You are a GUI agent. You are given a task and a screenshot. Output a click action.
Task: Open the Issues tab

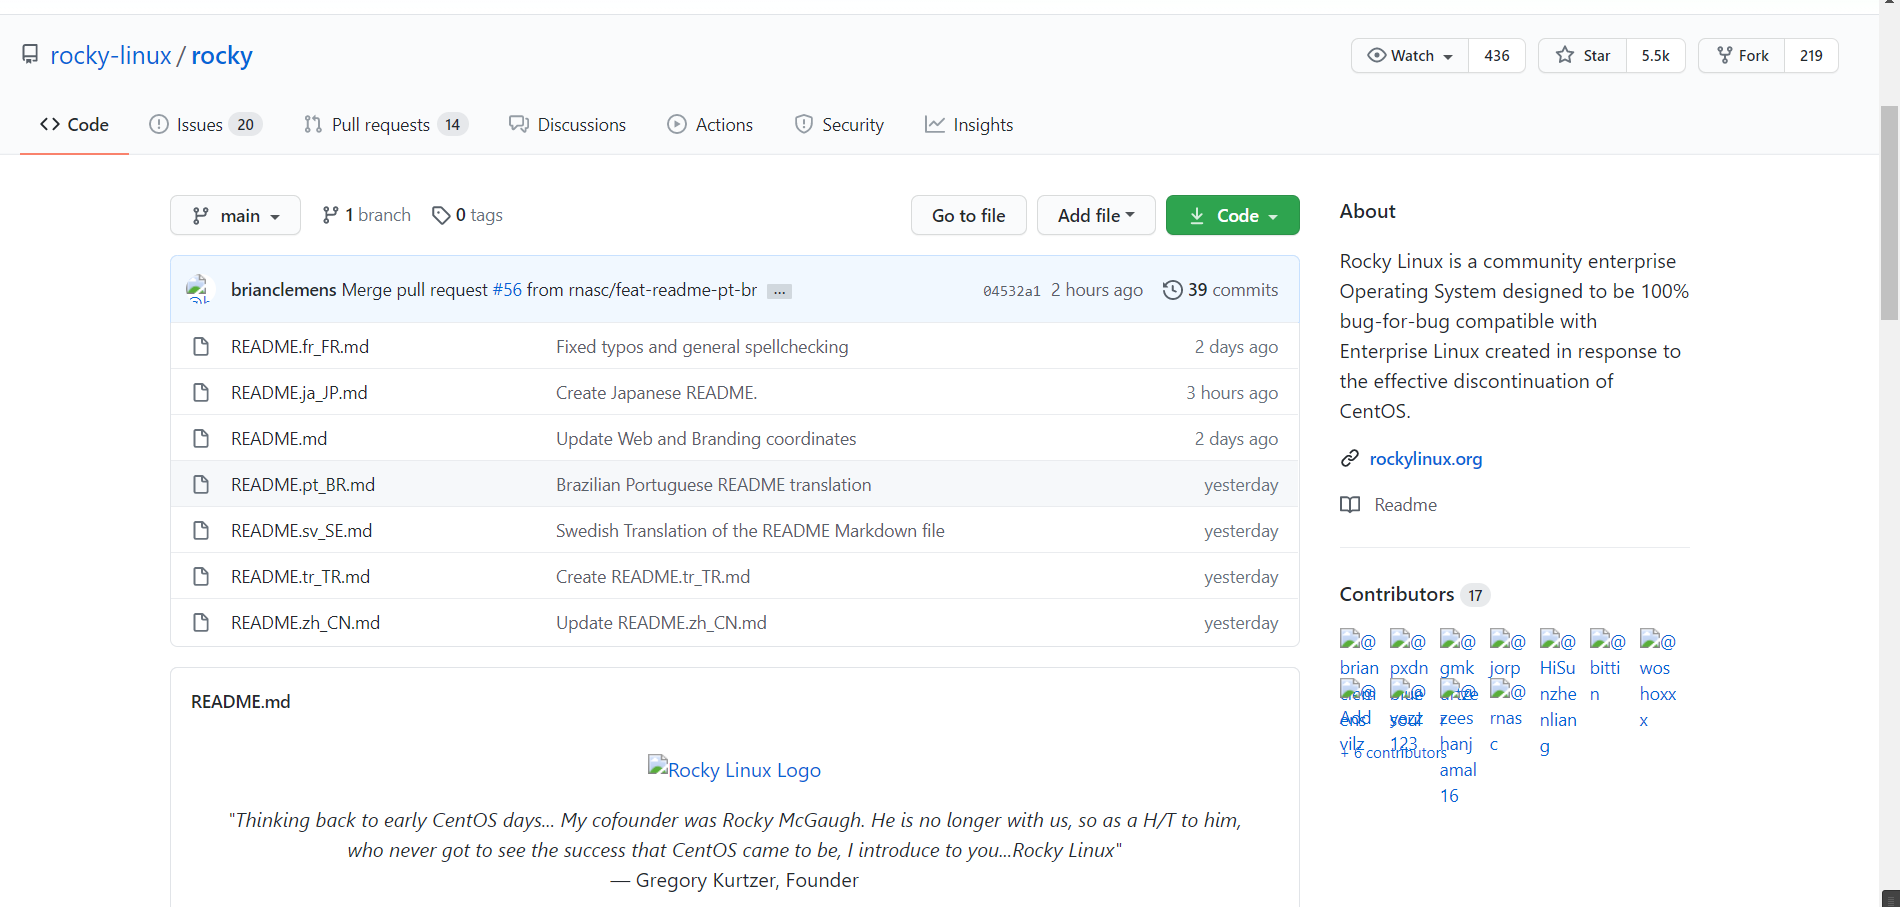pyautogui.click(x=205, y=125)
